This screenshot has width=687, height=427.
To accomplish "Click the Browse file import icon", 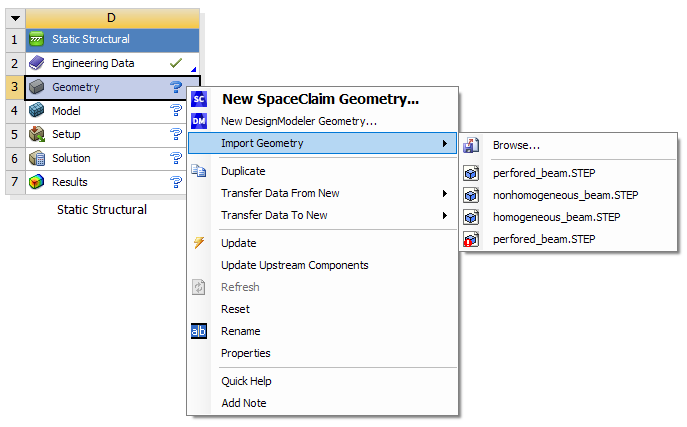I will click(471, 145).
